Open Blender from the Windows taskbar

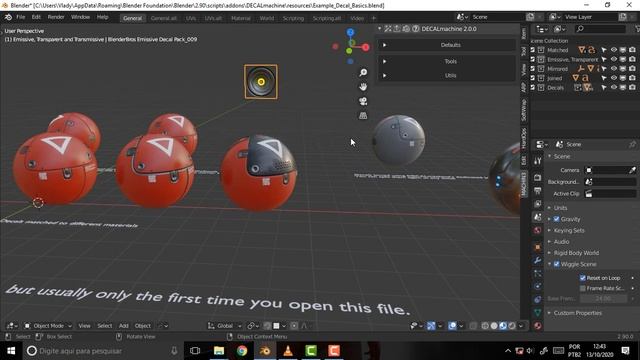click(264, 351)
